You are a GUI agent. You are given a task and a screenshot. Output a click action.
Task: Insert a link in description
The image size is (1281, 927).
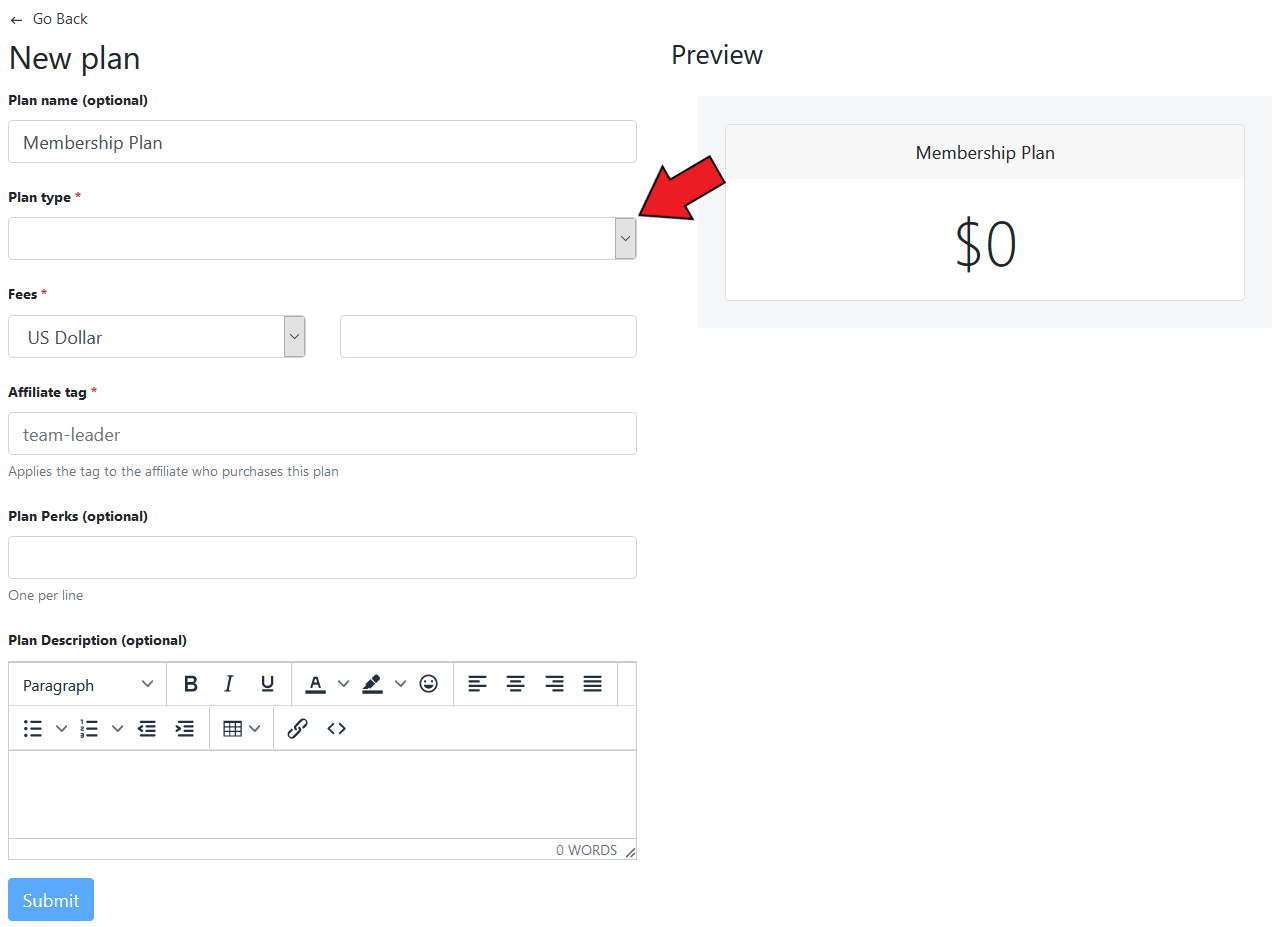click(x=297, y=728)
